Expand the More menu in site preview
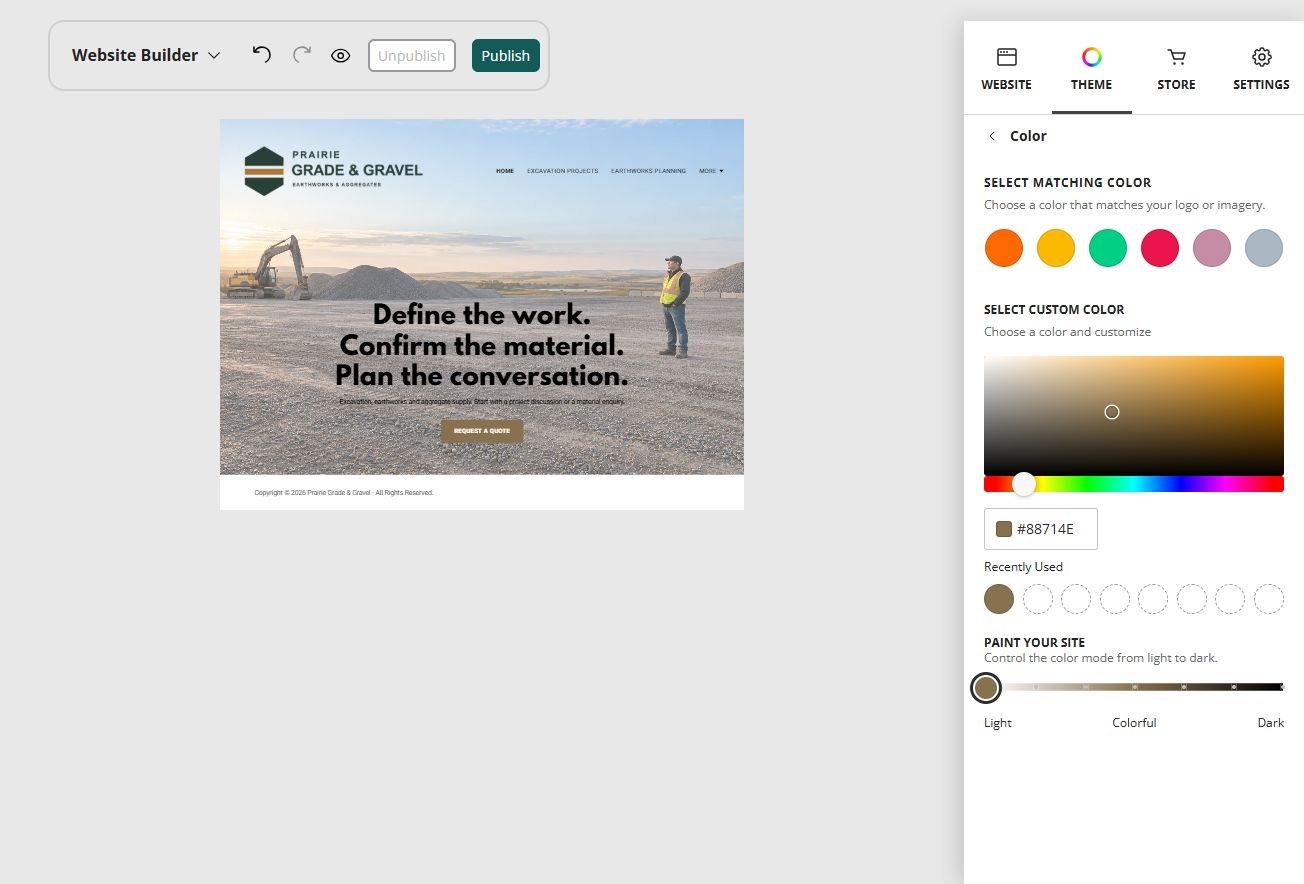1304x884 pixels. click(x=711, y=171)
